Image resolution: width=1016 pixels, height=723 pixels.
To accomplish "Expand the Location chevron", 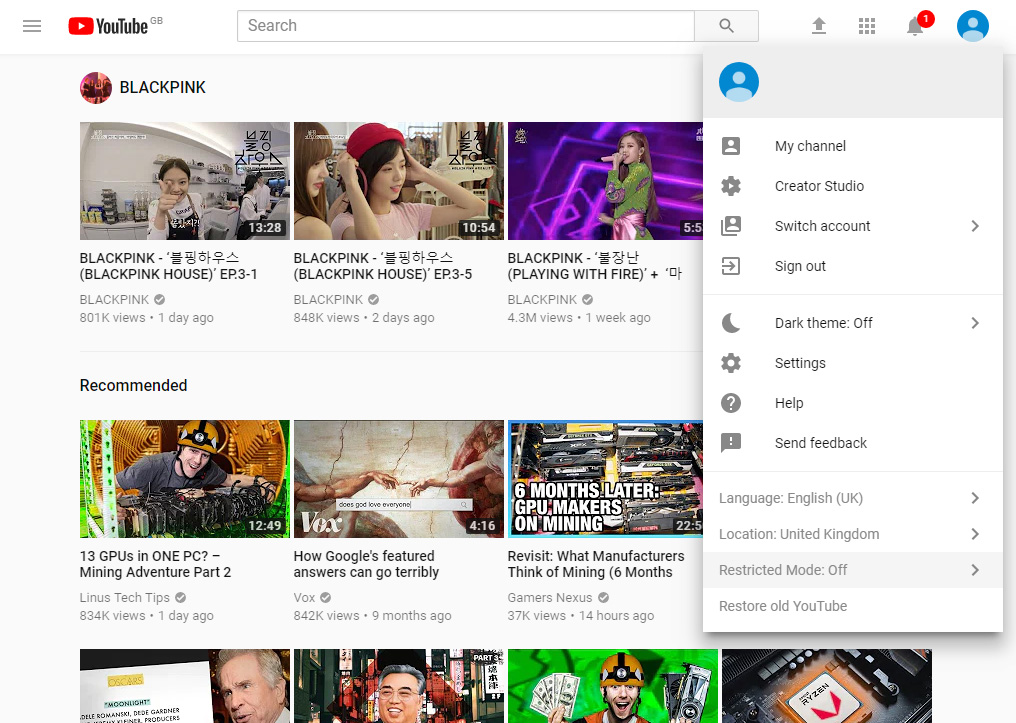I will click(975, 534).
